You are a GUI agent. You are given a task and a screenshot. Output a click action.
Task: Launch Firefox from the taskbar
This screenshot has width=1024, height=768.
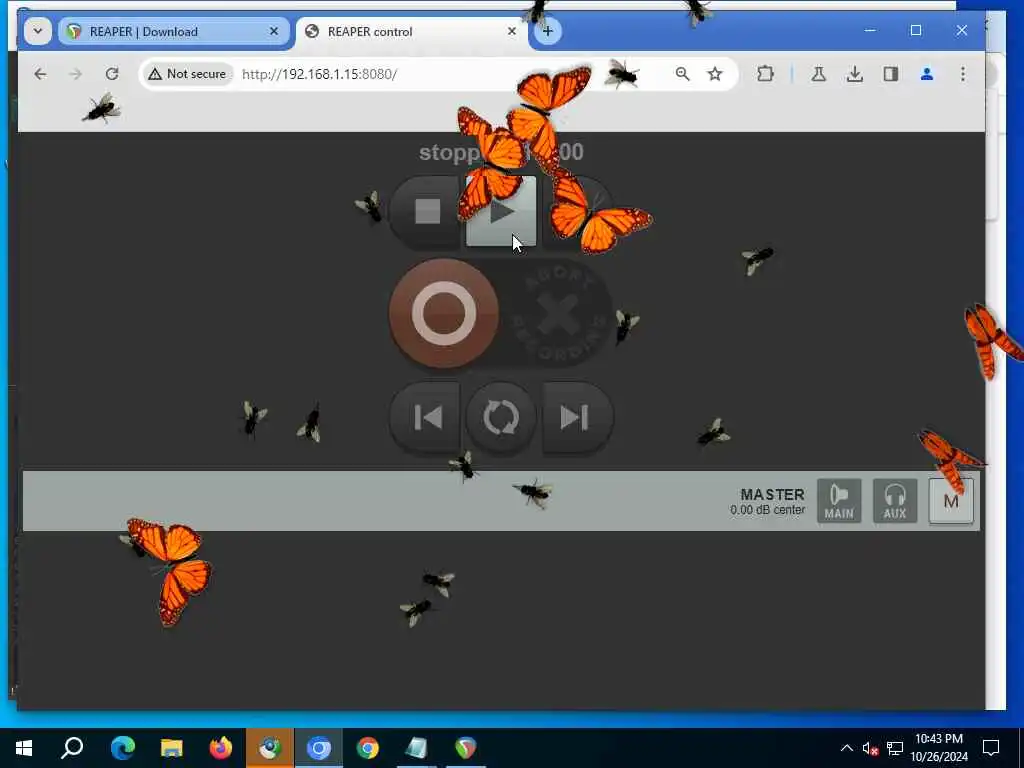221,748
